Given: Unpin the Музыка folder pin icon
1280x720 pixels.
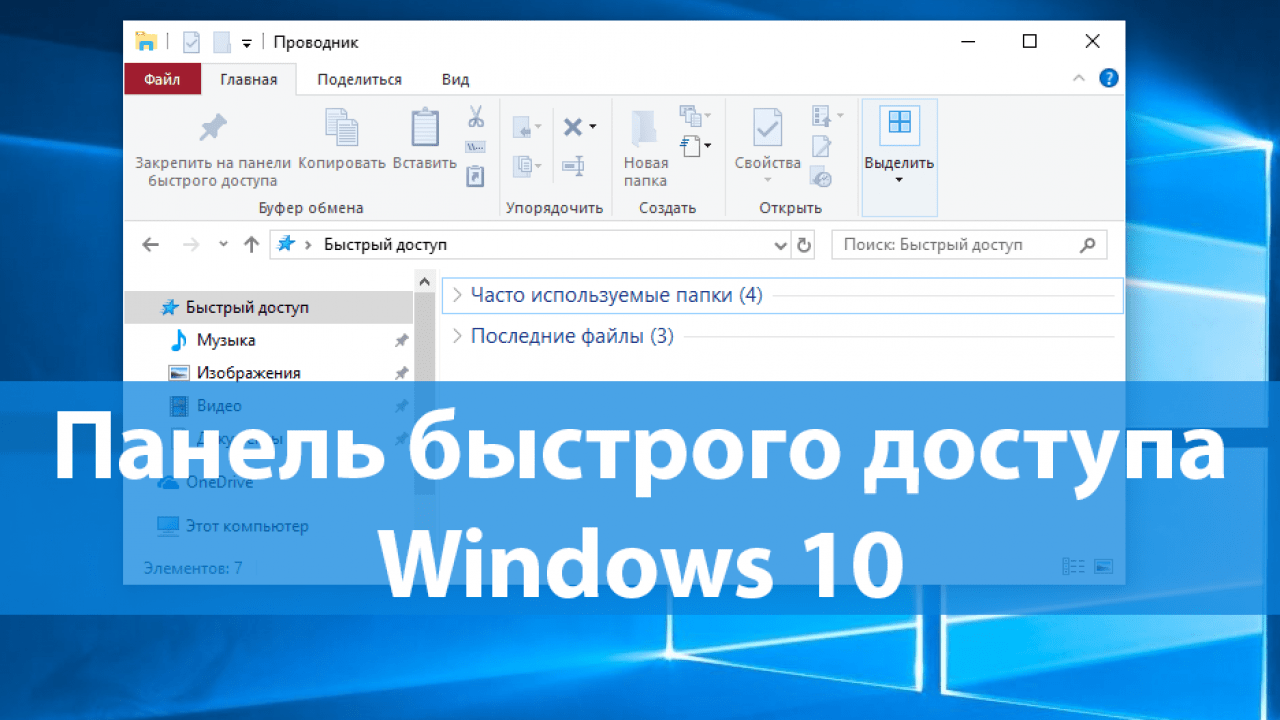Looking at the screenshot, I should tap(401, 341).
